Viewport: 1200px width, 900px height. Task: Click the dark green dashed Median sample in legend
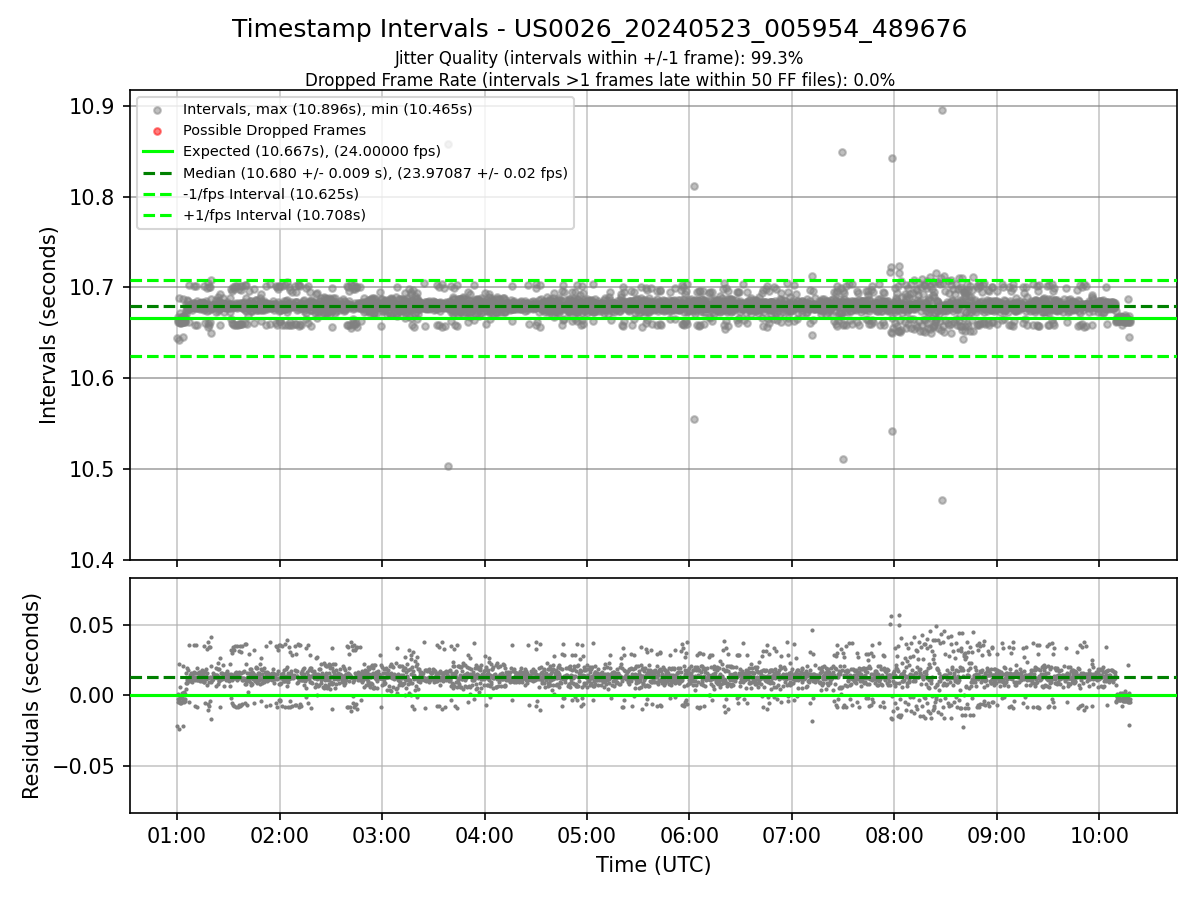pyautogui.click(x=158, y=172)
